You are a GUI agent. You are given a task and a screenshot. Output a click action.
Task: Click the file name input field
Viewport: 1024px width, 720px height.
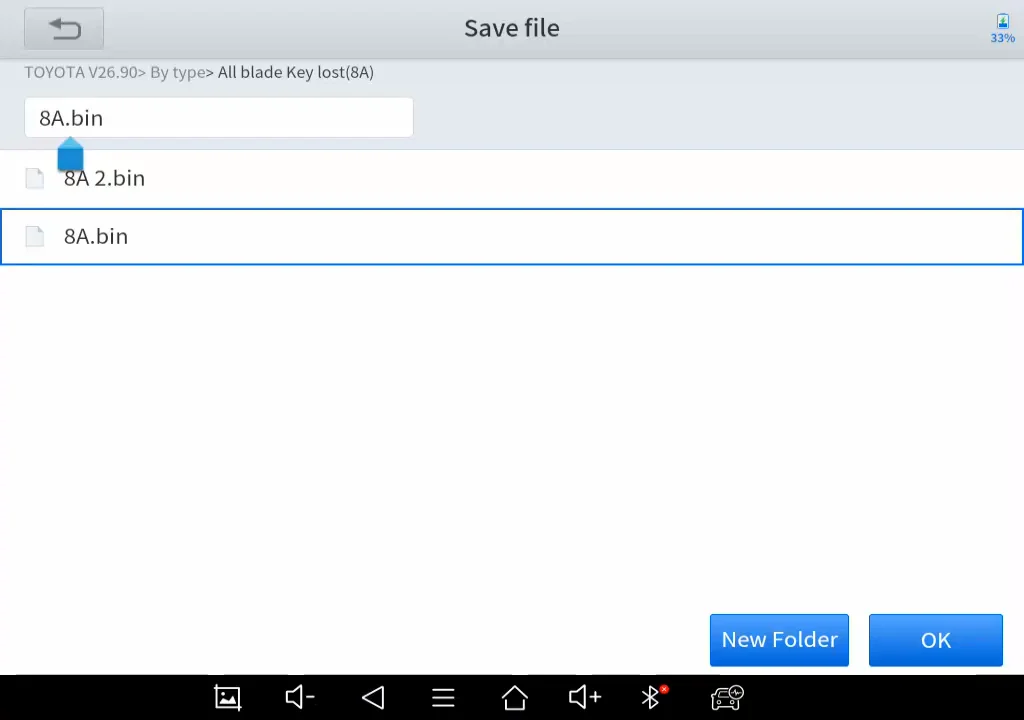pyautogui.click(x=219, y=118)
